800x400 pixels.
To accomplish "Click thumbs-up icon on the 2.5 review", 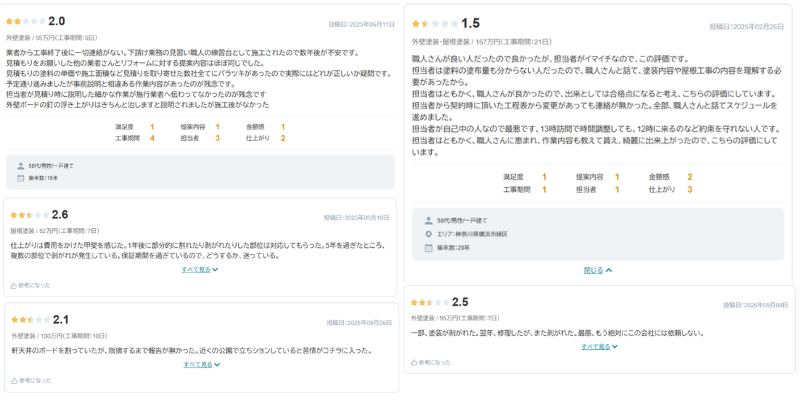I will point(414,363).
